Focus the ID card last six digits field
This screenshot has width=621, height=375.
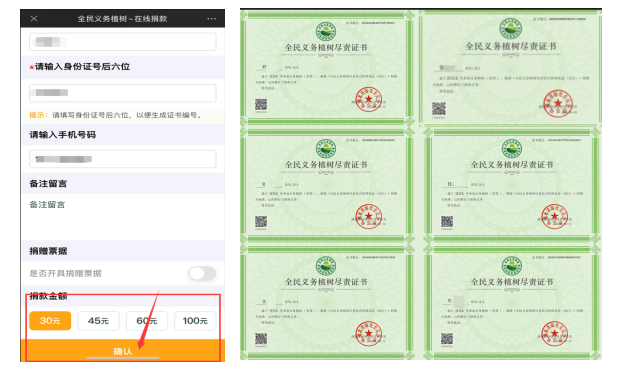pos(123,93)
